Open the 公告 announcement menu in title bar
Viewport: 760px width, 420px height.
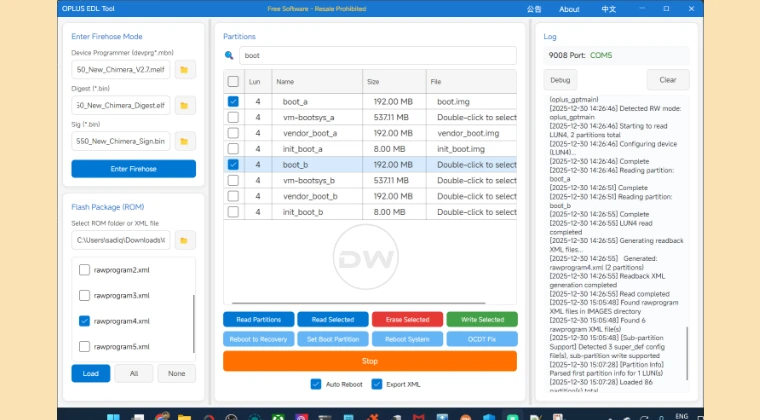[x=534, y=9]
